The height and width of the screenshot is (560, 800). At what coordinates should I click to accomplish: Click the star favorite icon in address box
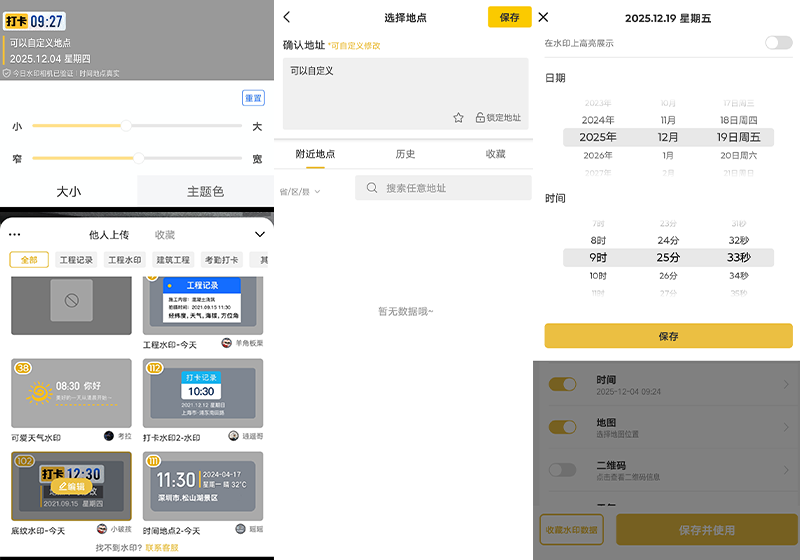[458, 118]
